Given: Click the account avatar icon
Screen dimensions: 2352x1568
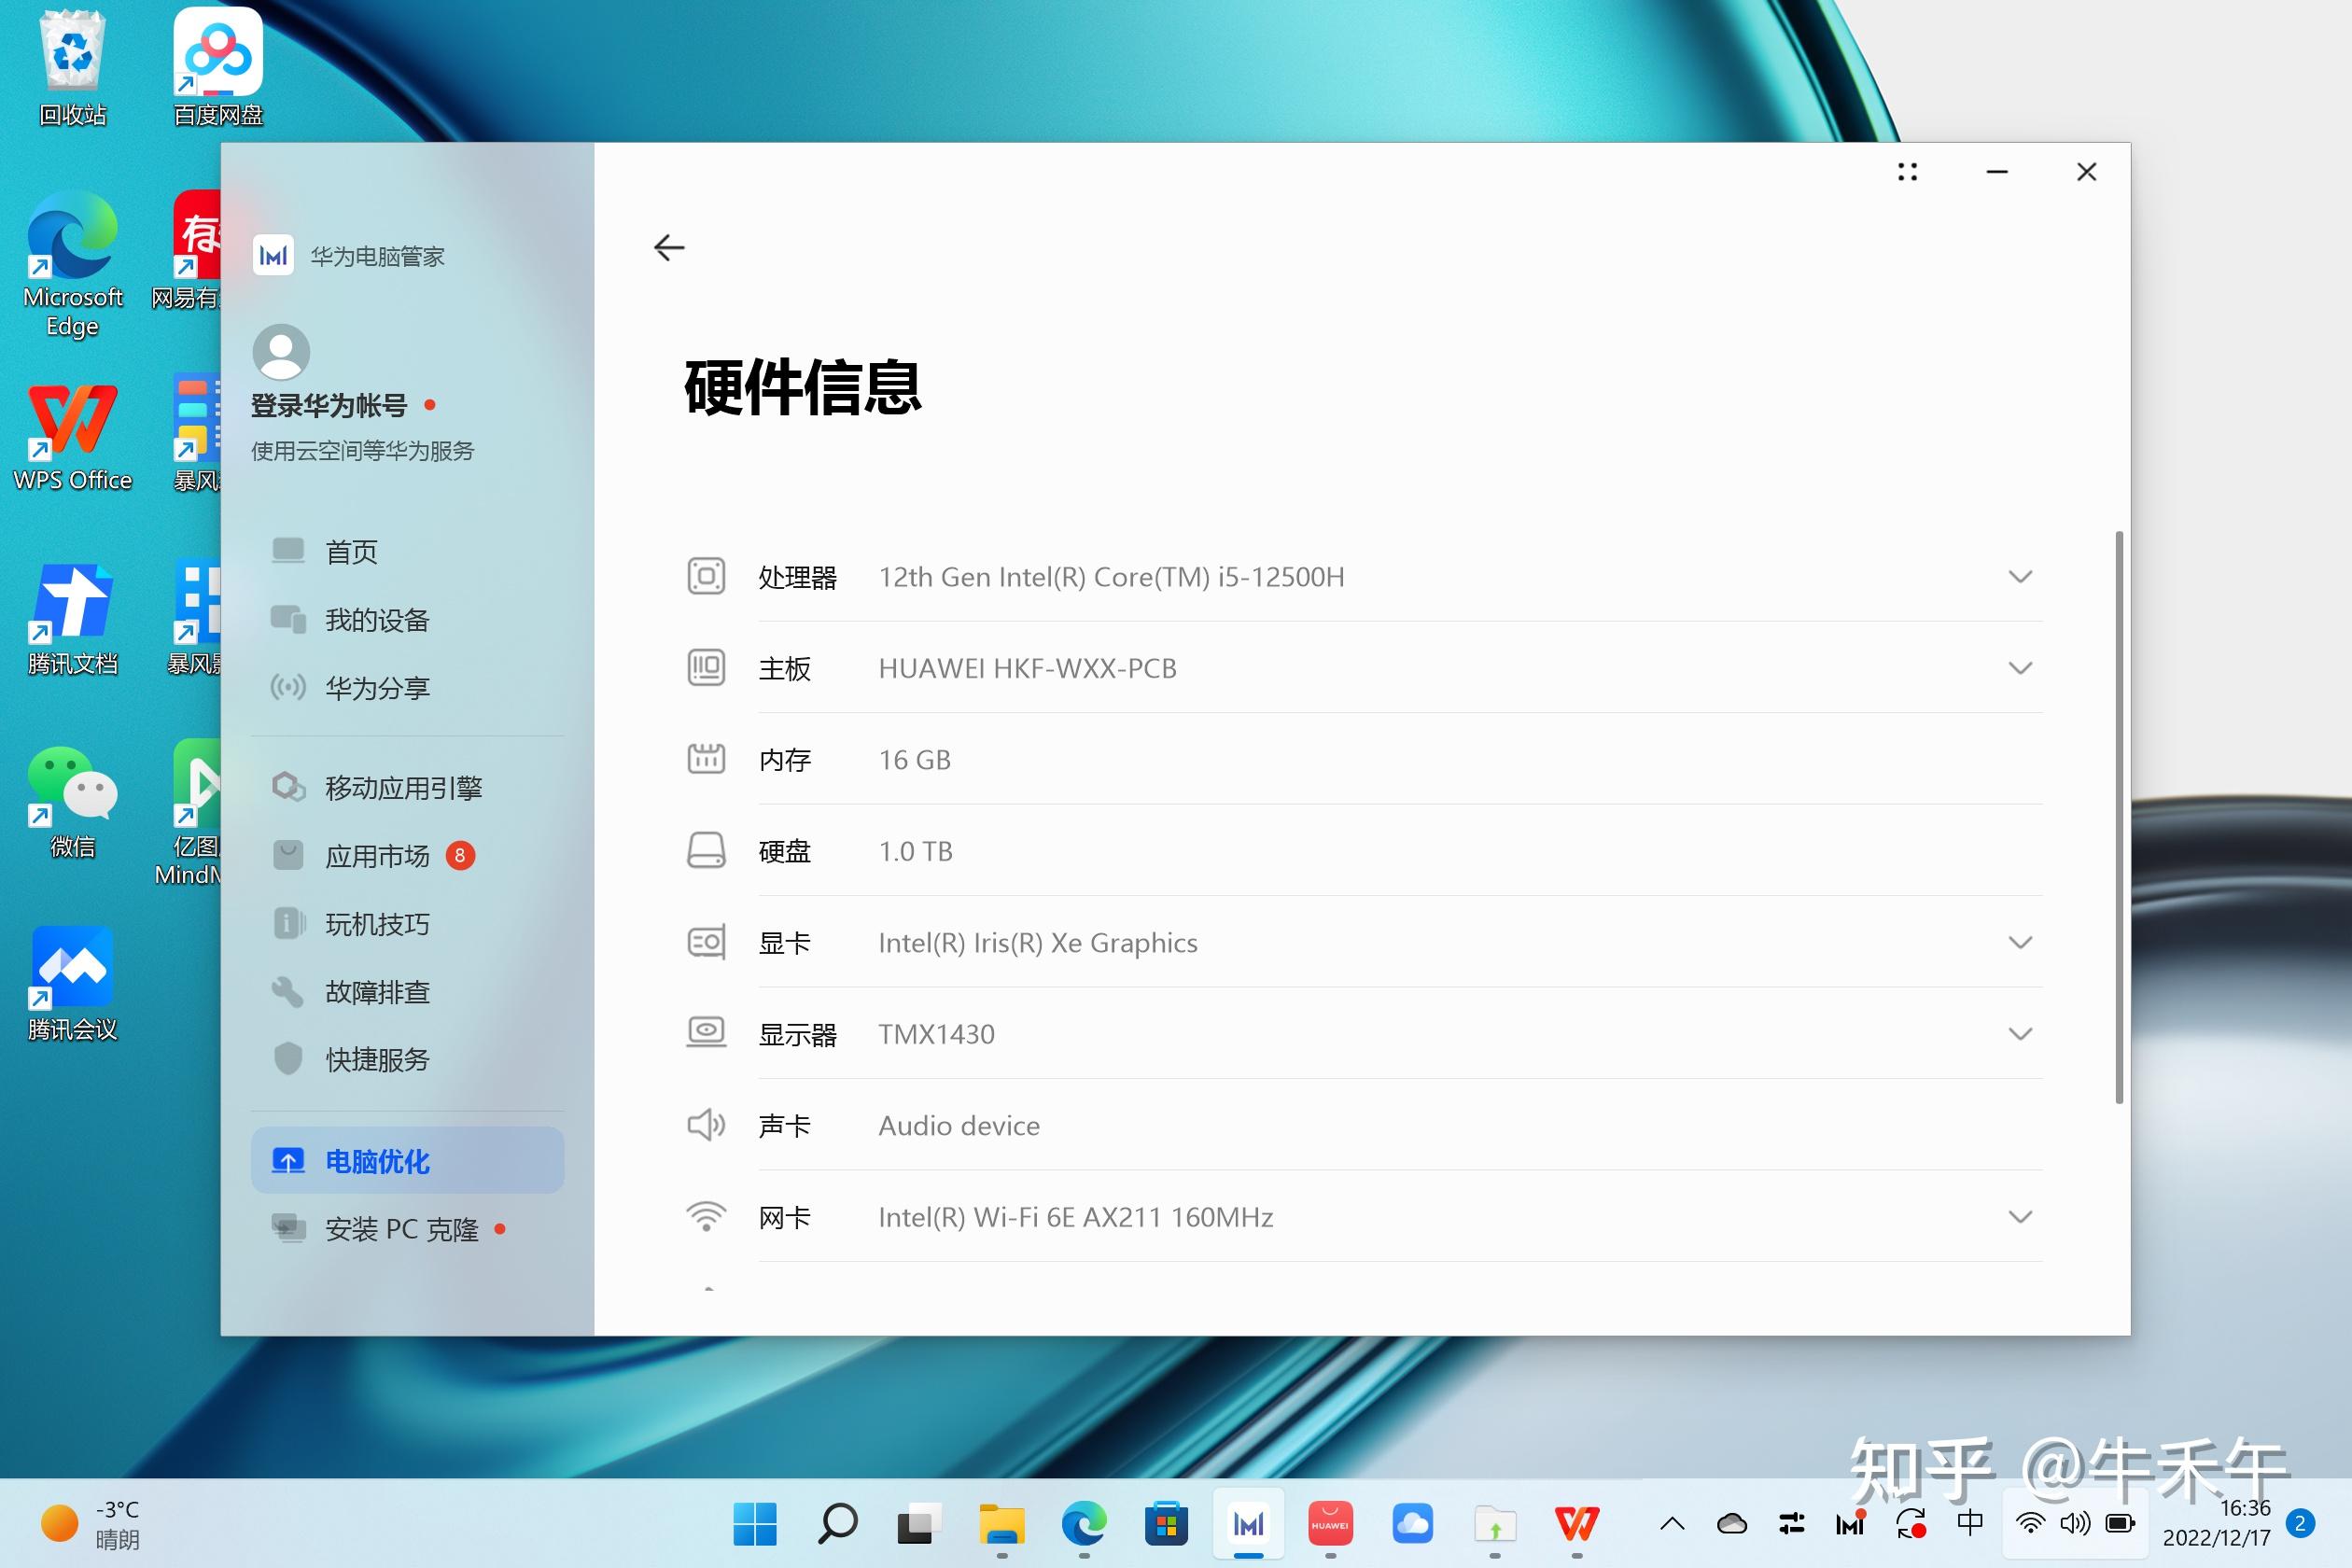Looking at the screenshot, I should [281, 352].
